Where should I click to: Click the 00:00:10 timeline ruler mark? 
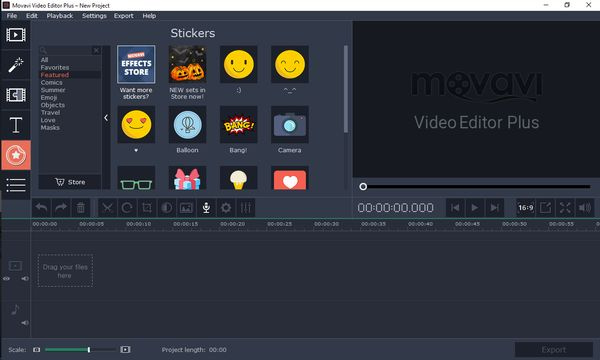point(139,224)
